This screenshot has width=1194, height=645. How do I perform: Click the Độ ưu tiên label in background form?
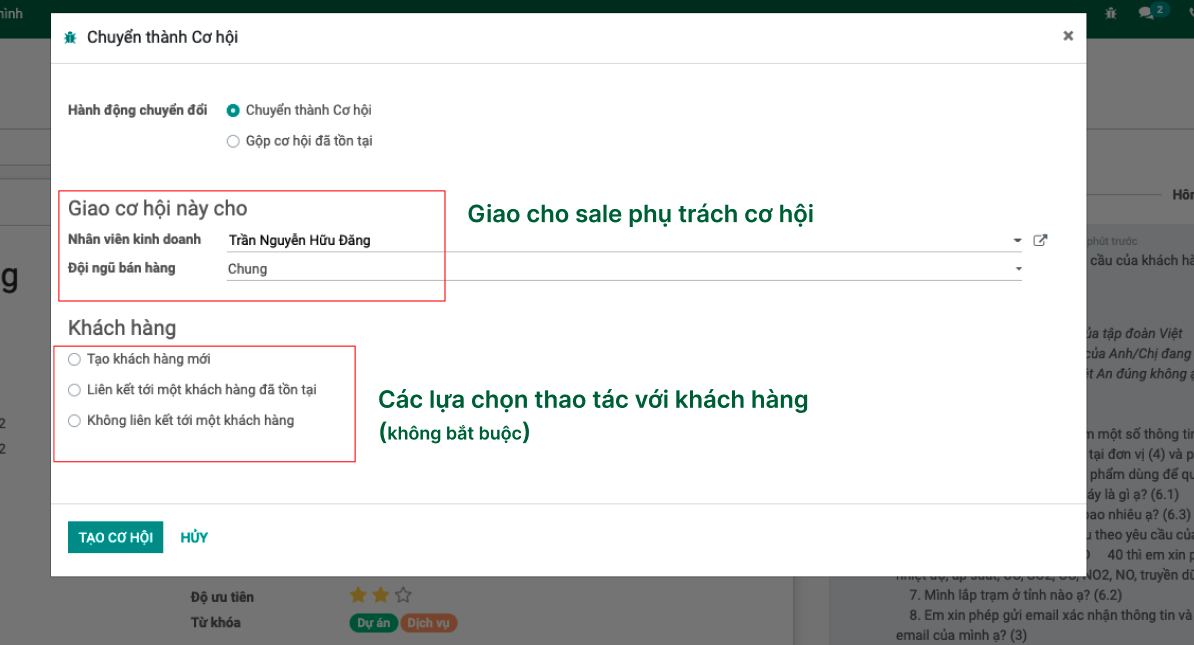(x=222, y=597)
